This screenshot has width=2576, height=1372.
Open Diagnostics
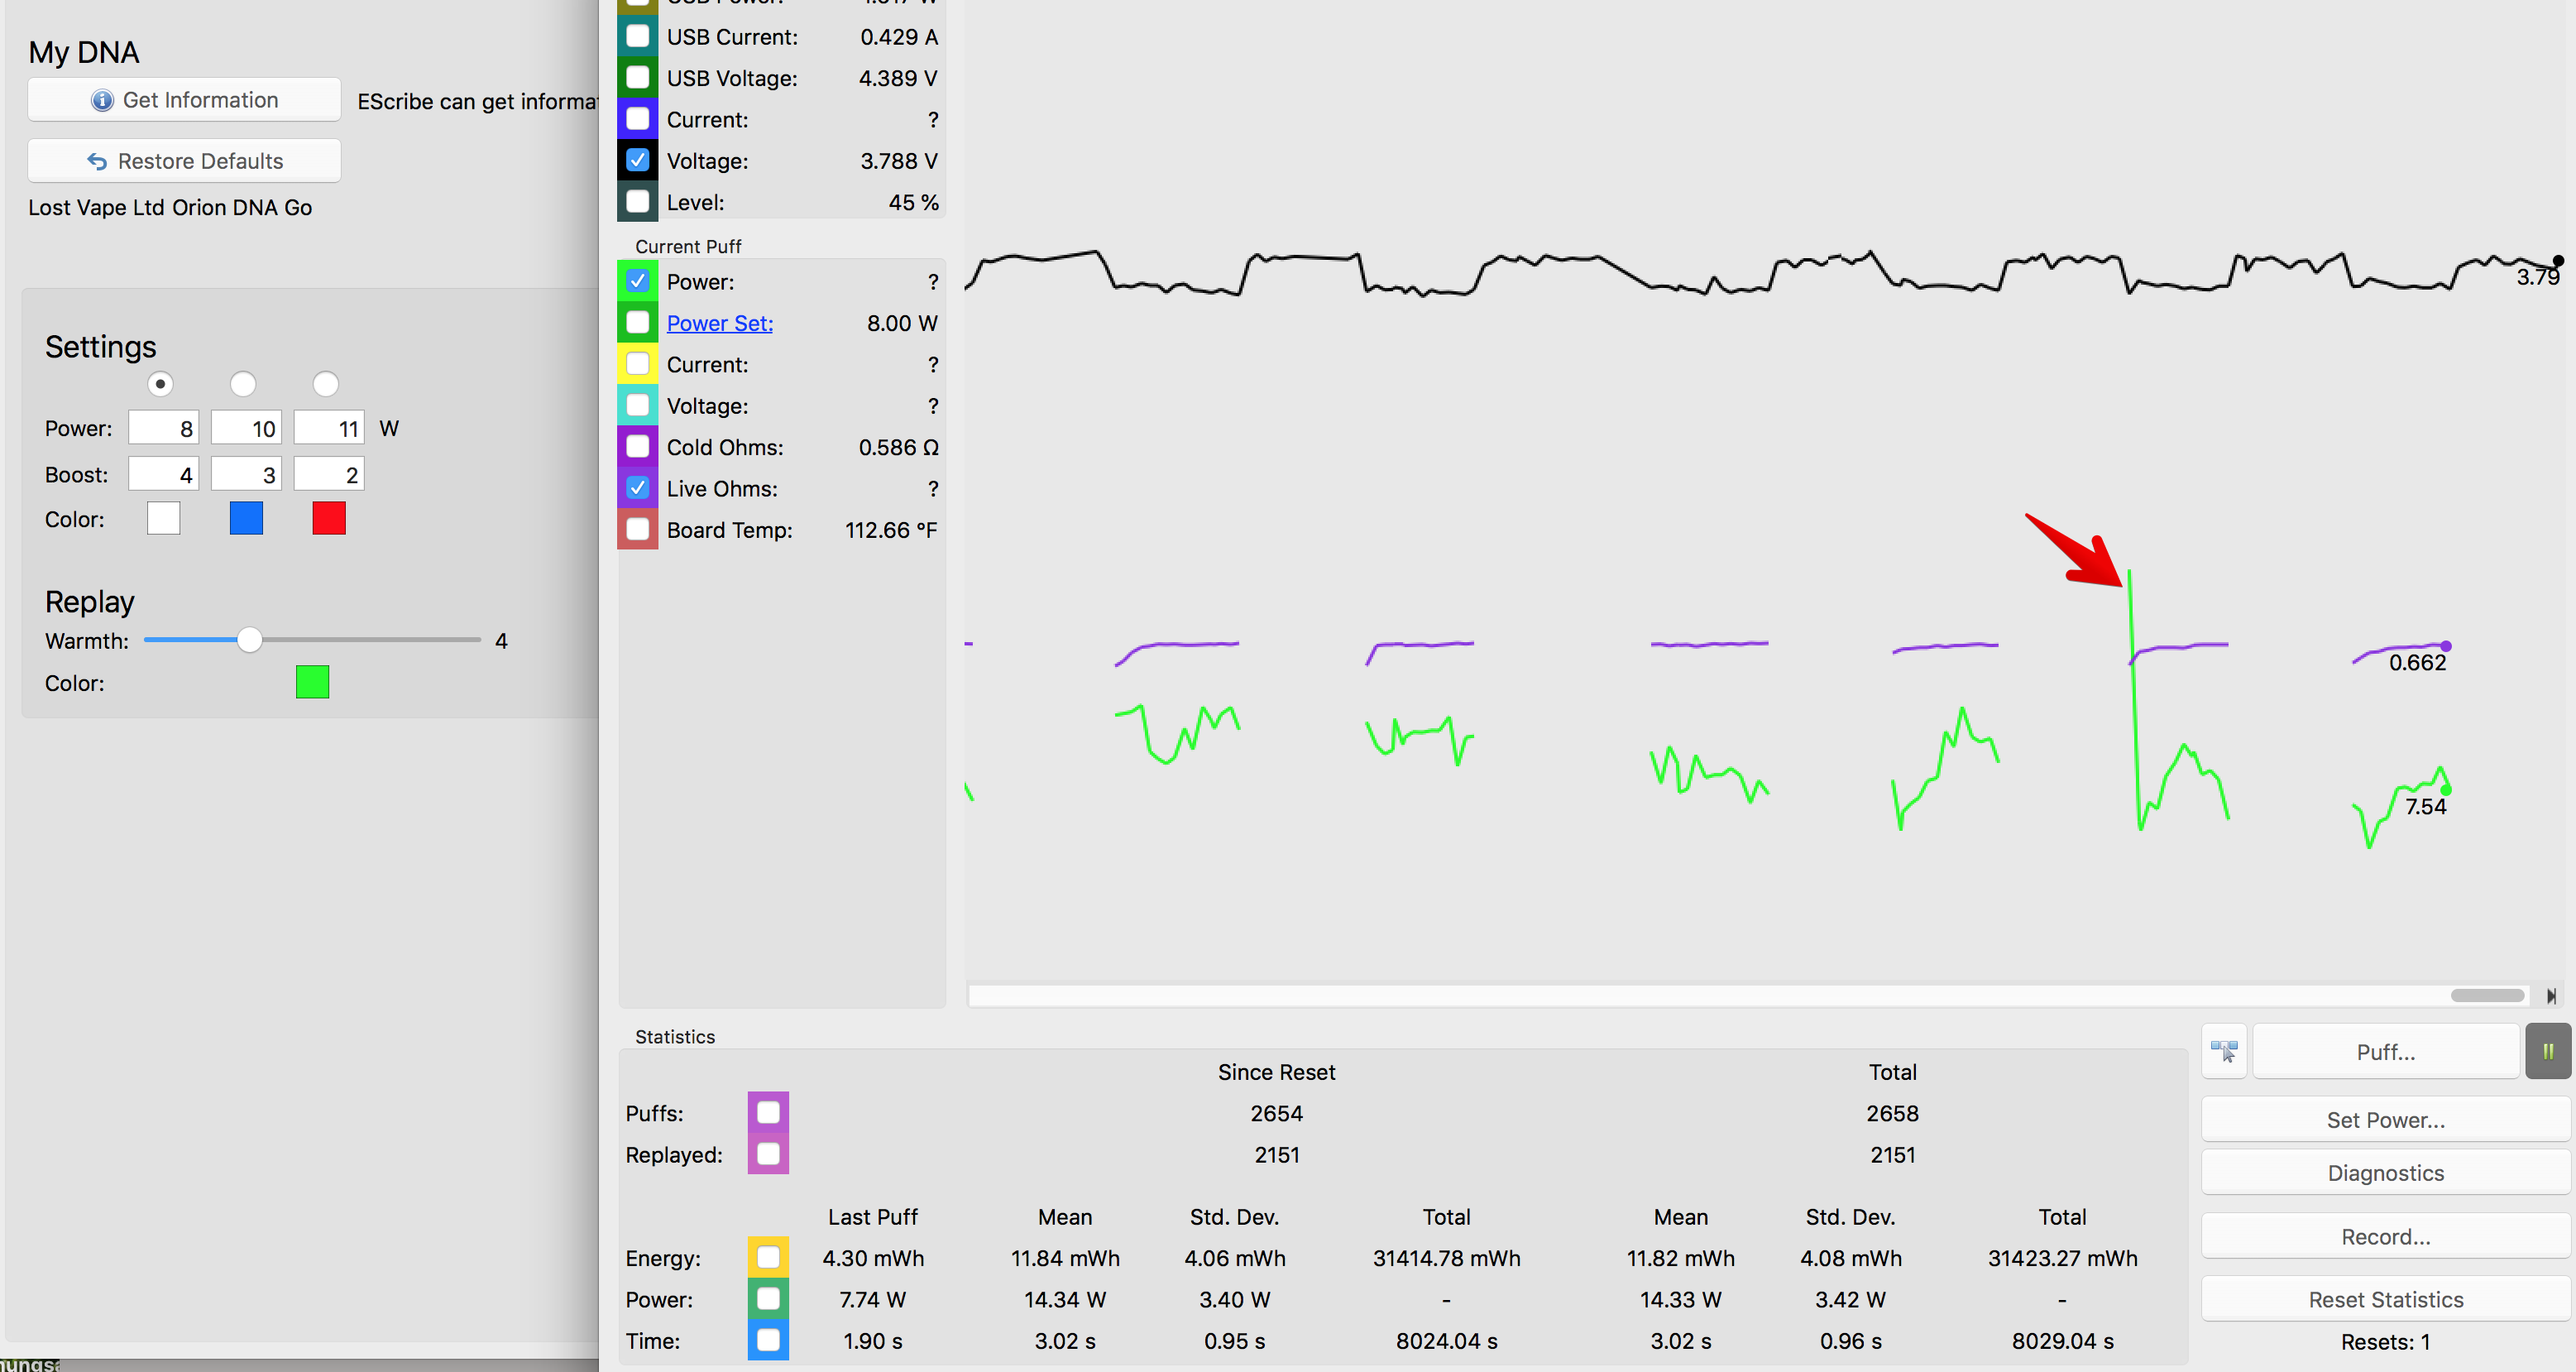pos(2385,1173)
